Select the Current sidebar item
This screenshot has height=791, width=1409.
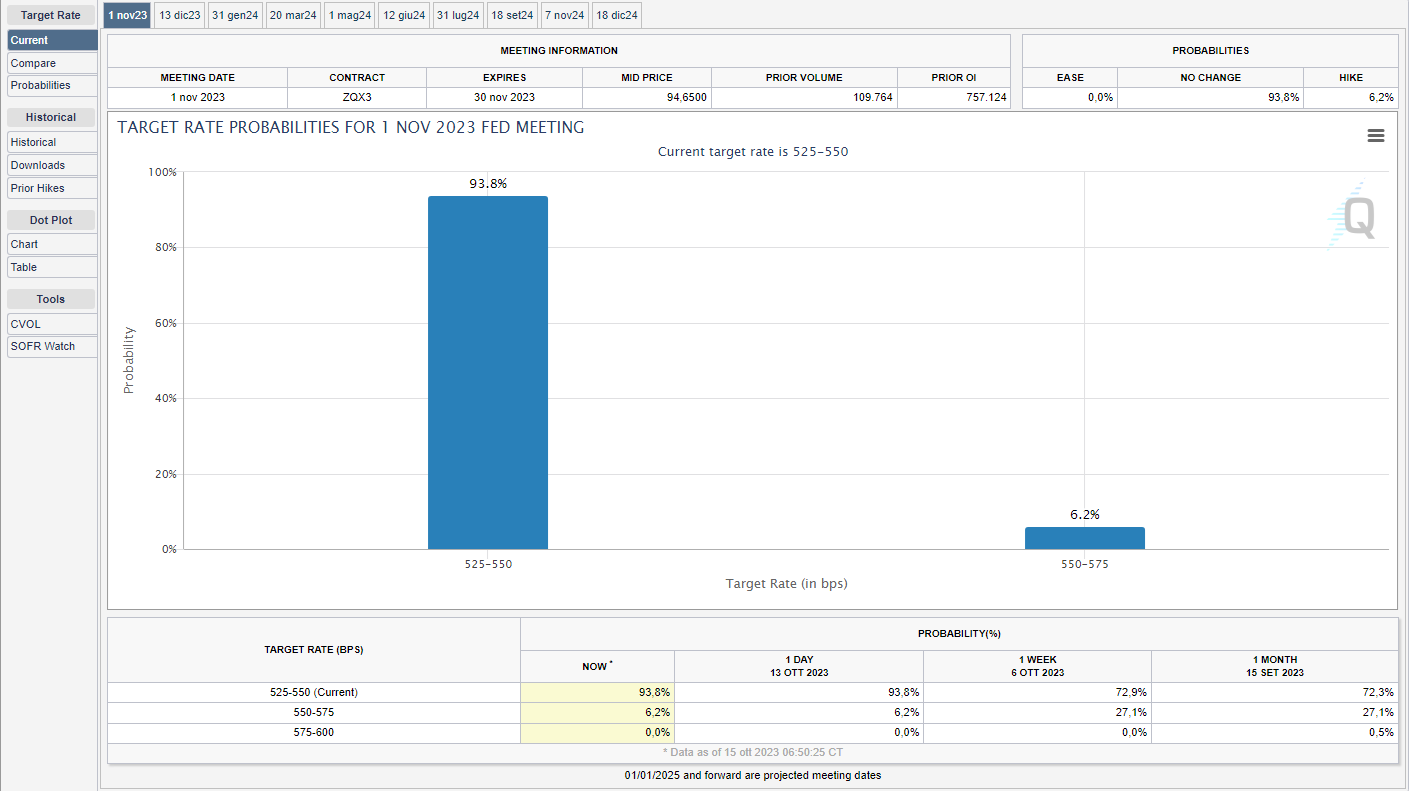[52, 40]
